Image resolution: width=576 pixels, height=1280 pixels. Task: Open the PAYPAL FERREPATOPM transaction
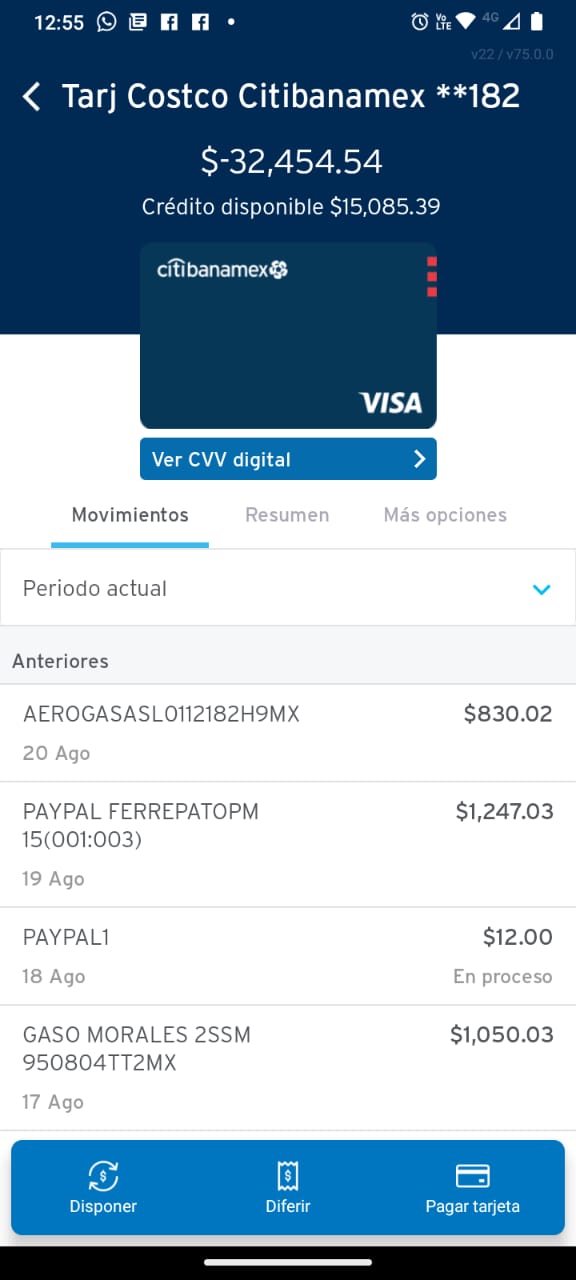pos(288,845)
